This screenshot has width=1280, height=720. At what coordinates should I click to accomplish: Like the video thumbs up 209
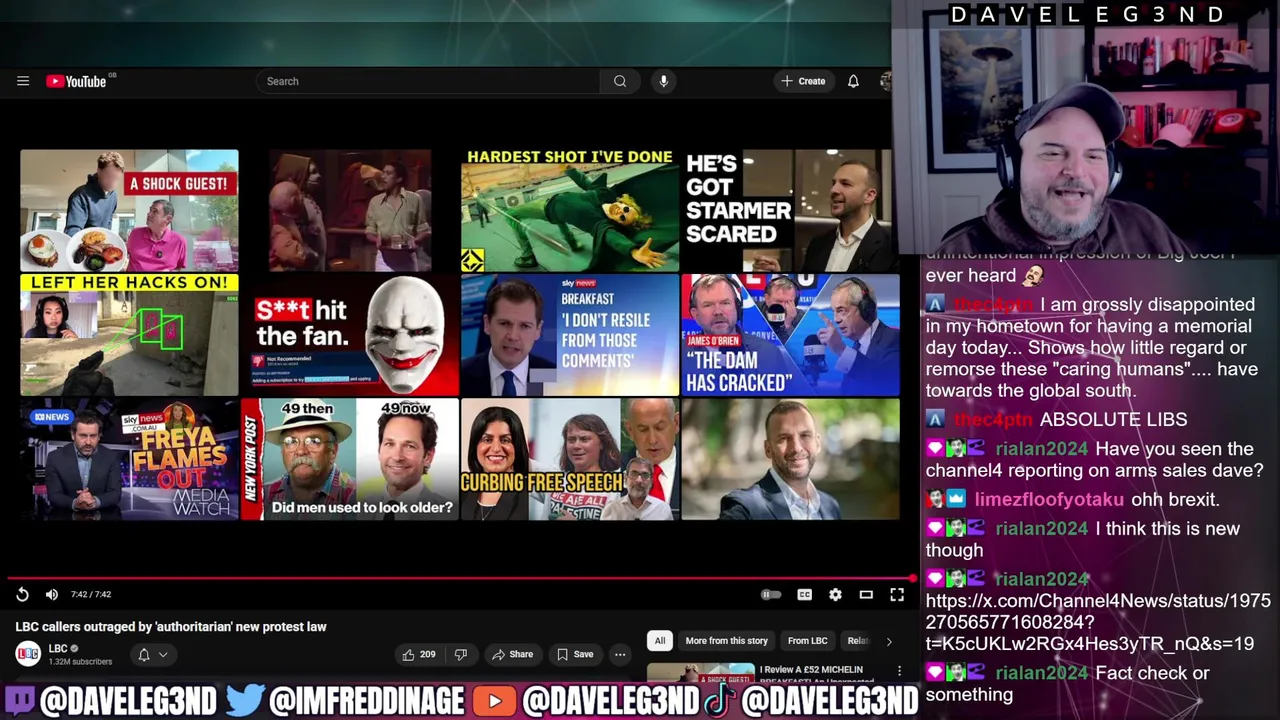pyautogui.click(x=419, y=654)
